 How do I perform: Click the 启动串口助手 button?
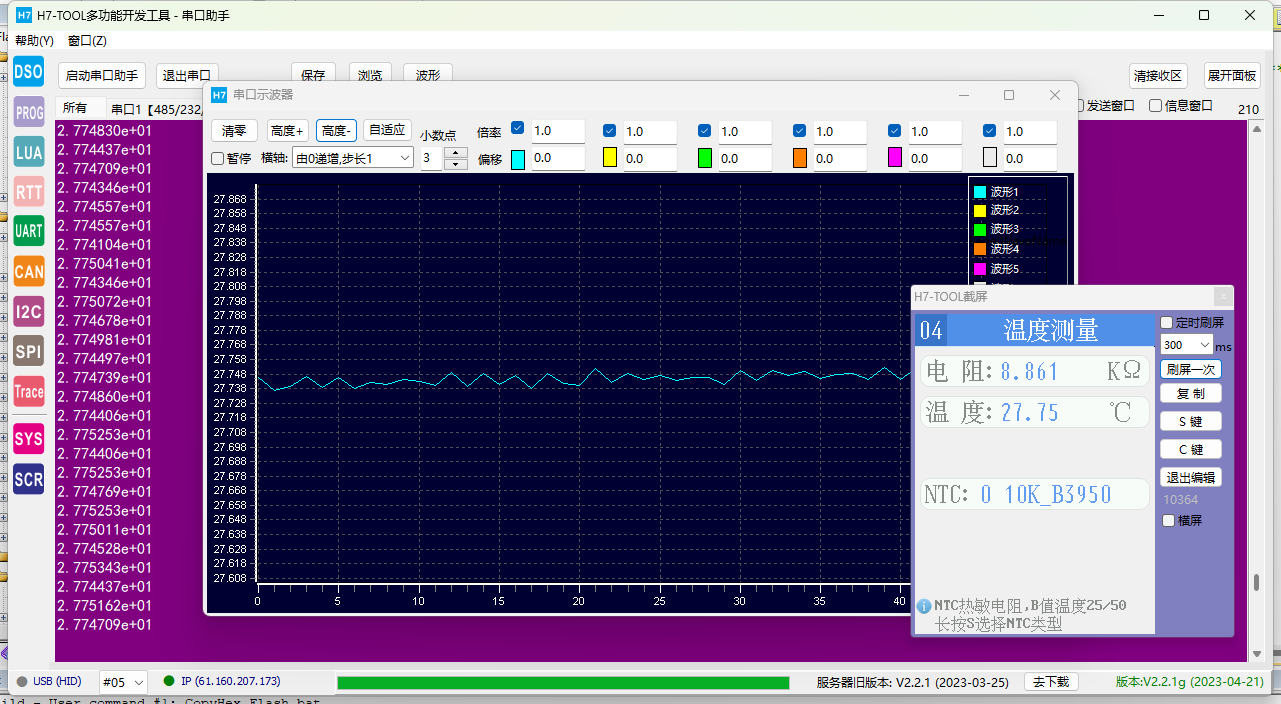(x=102, y=76)
